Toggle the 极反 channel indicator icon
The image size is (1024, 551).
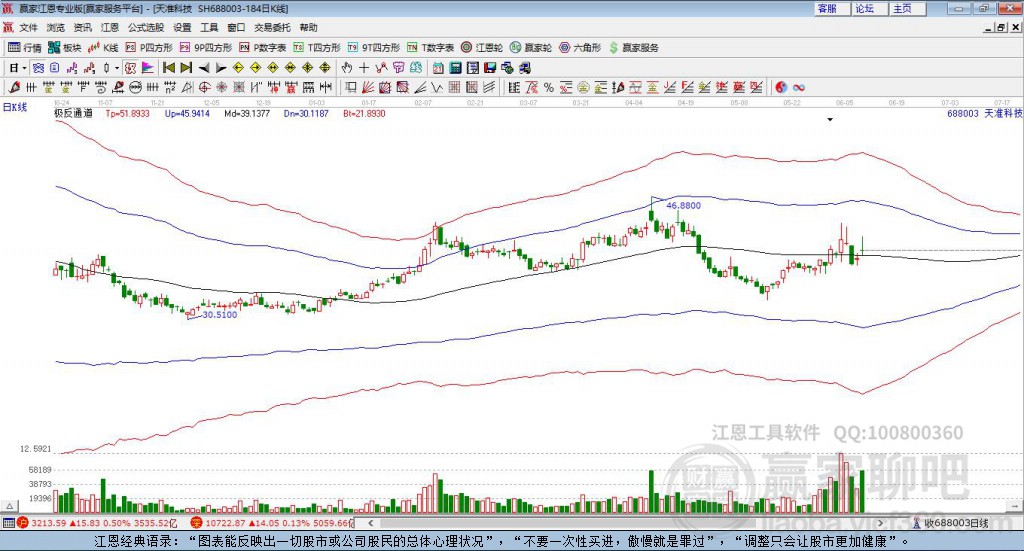[130, 68]
